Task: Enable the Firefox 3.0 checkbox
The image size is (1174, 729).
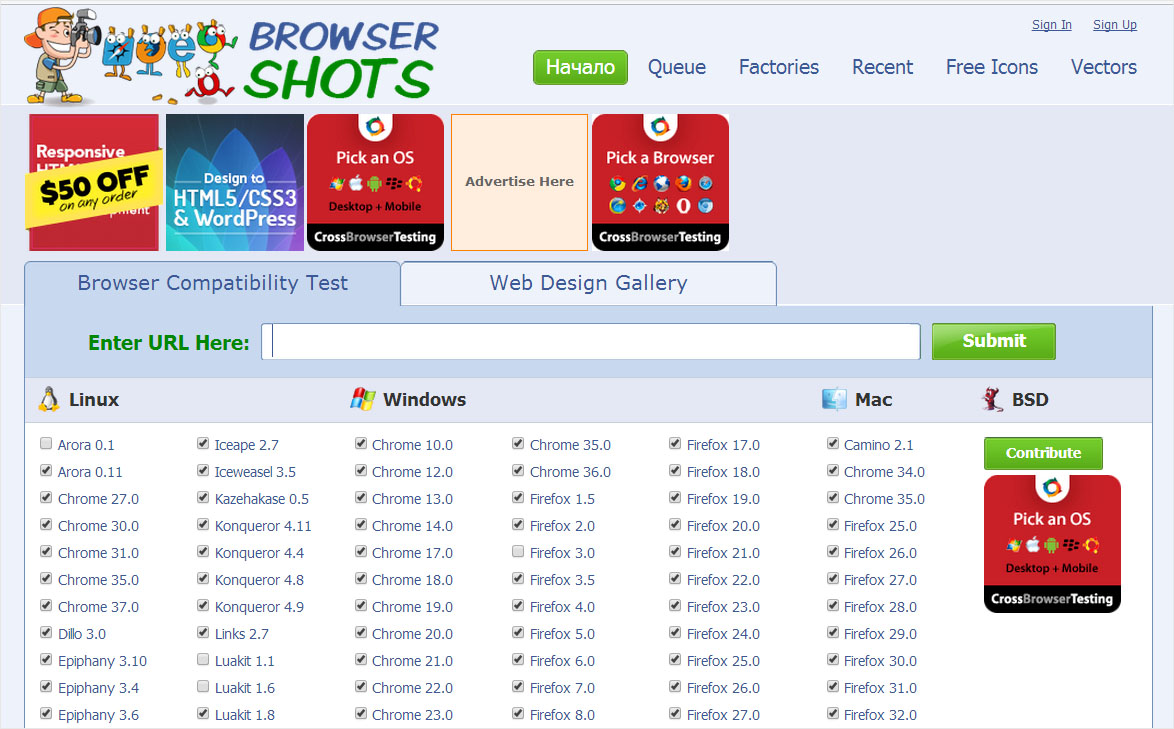Action: tap(518, 552)
